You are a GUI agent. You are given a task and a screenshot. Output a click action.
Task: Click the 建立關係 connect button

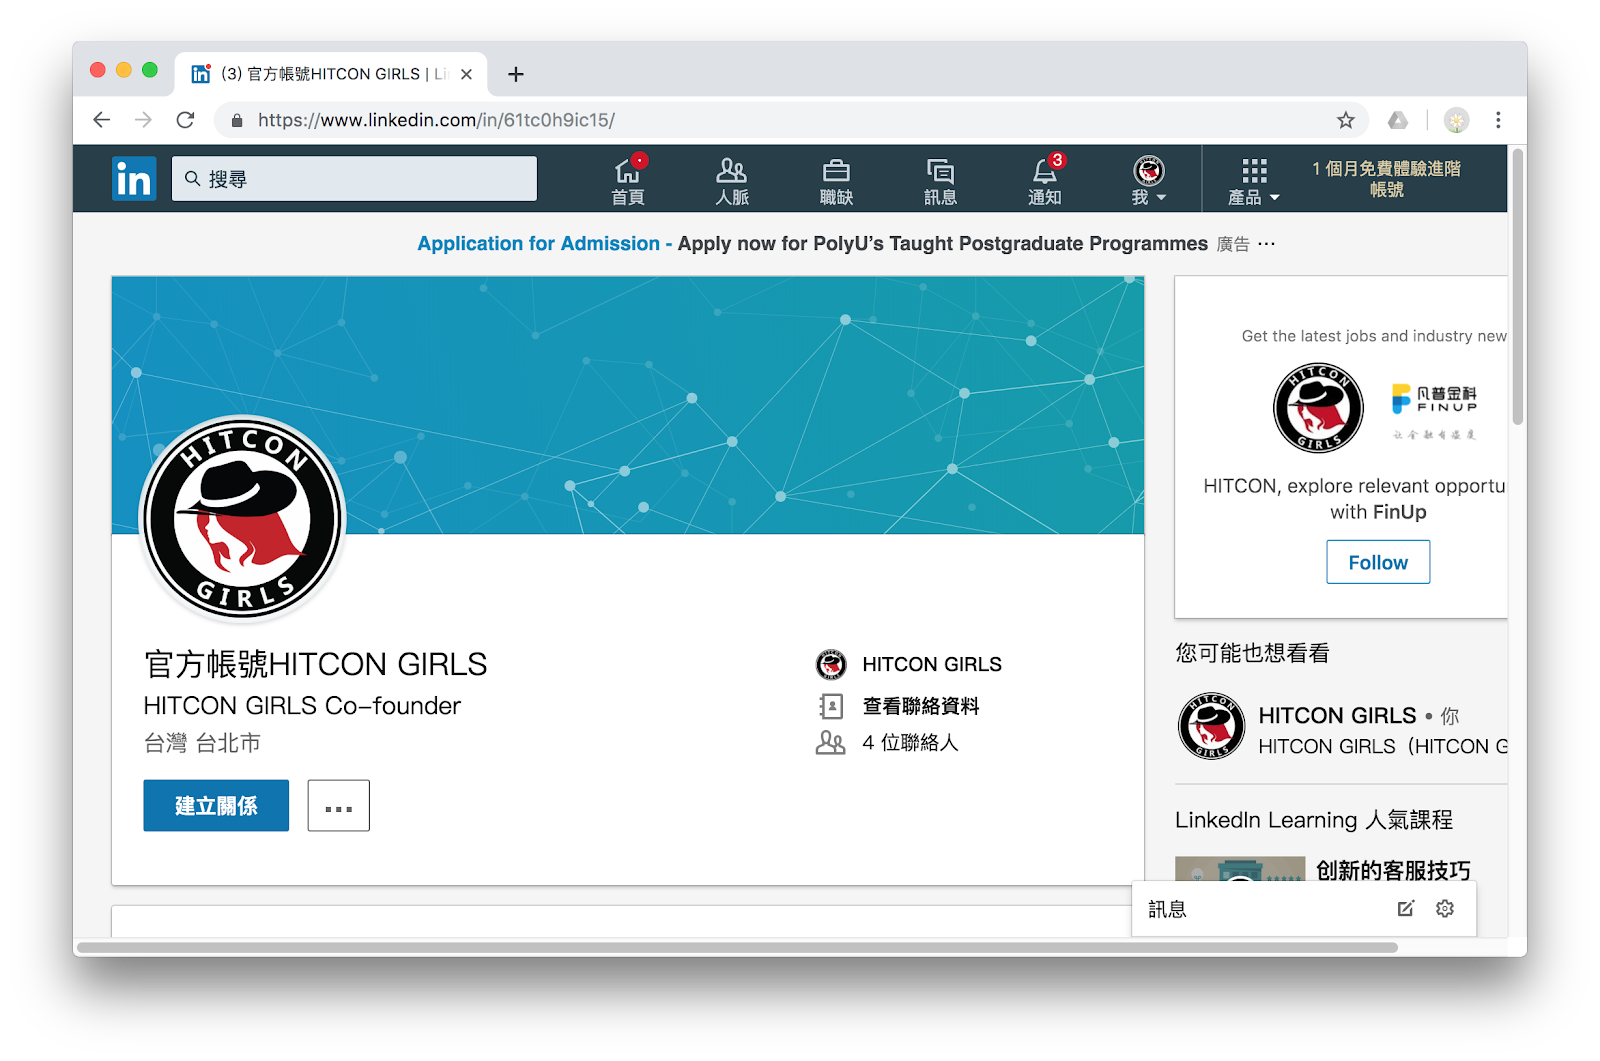tap(216, 806)
